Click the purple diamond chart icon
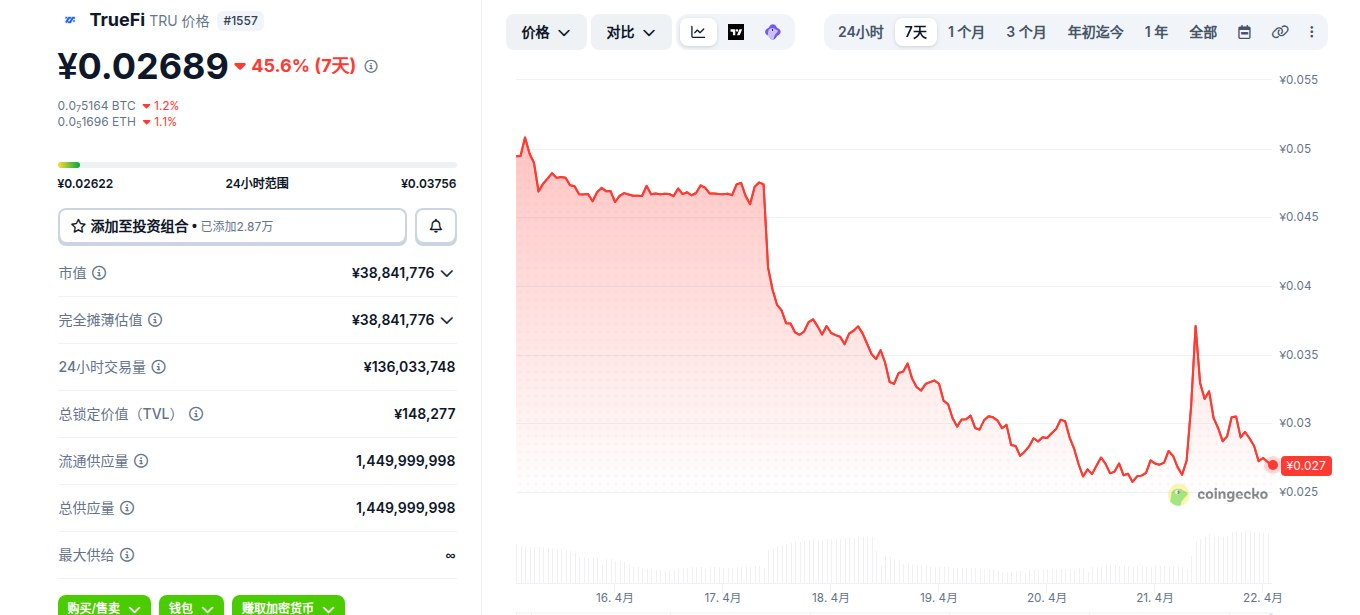Screen dimensions: 1360x615 coord(772,32)
